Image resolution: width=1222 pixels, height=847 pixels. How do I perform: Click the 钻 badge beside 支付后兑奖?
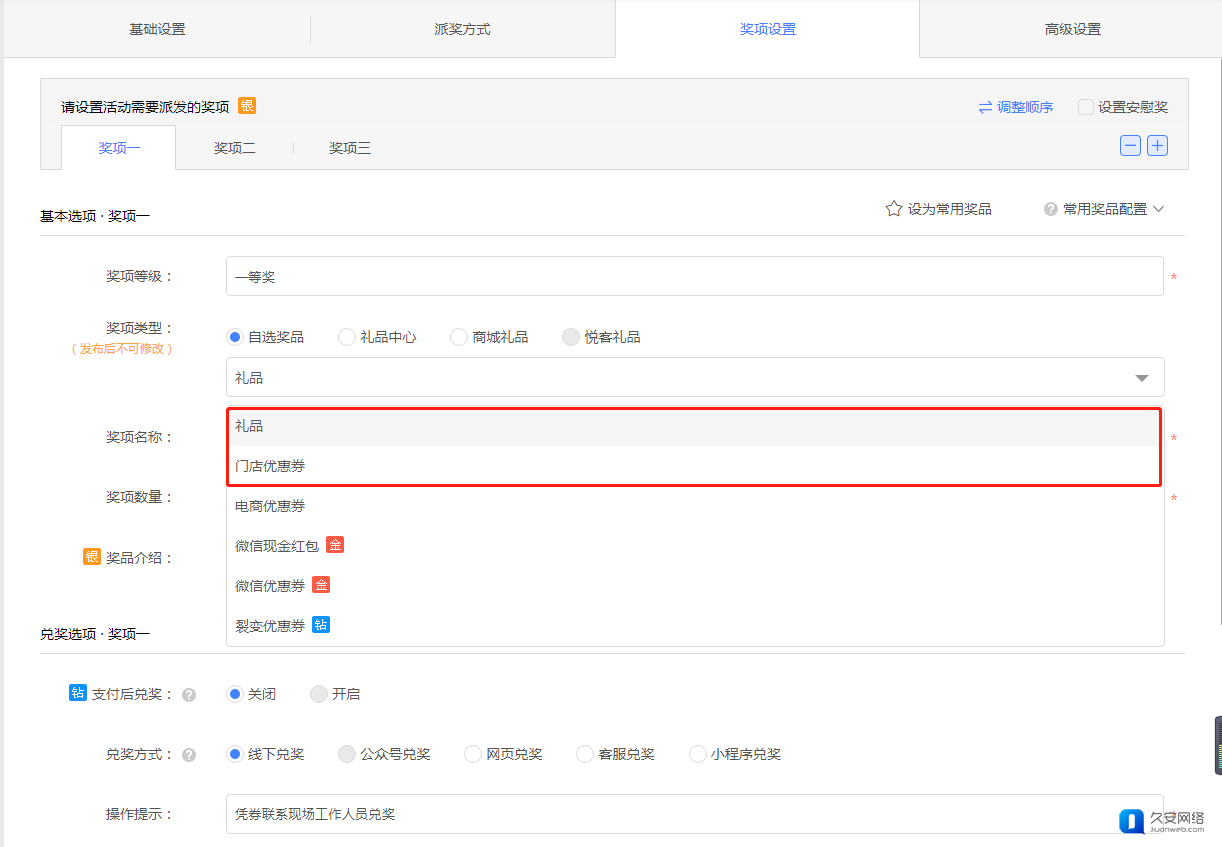point(78,692)
